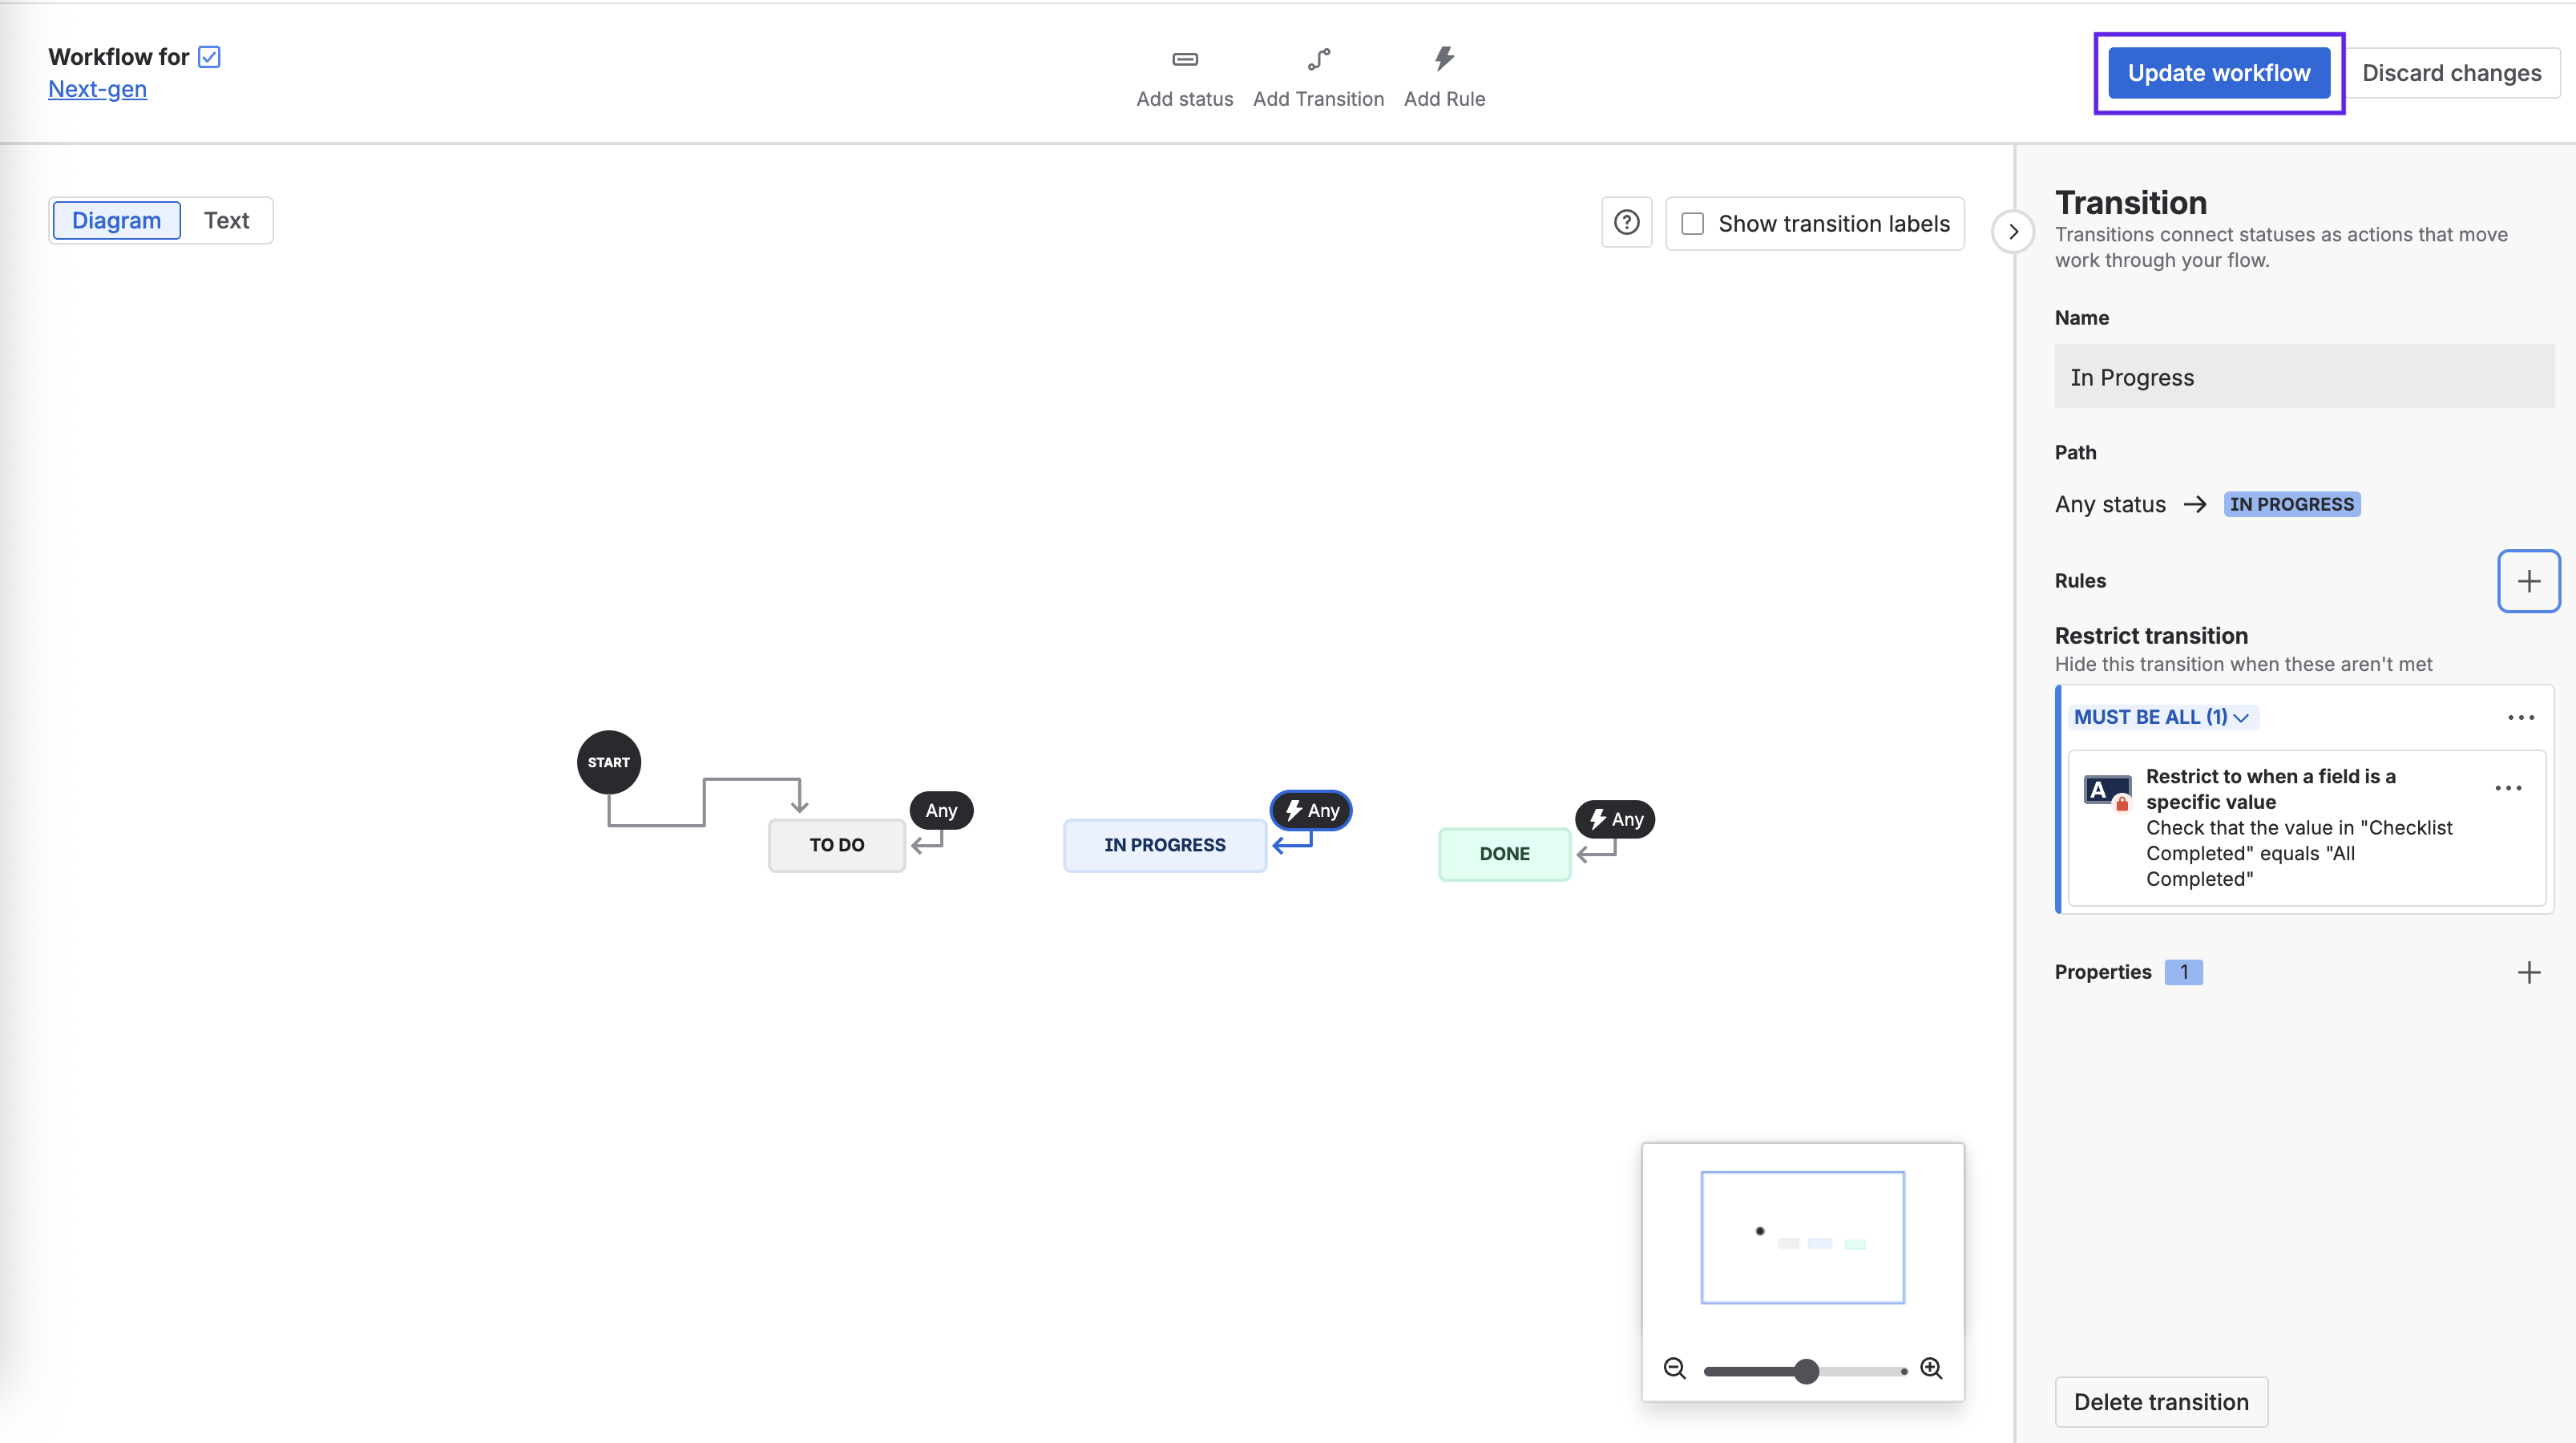The image size is (2576, 1443).
Task: Click the zoom in magnifier icon
Action: [1931, 1369]
